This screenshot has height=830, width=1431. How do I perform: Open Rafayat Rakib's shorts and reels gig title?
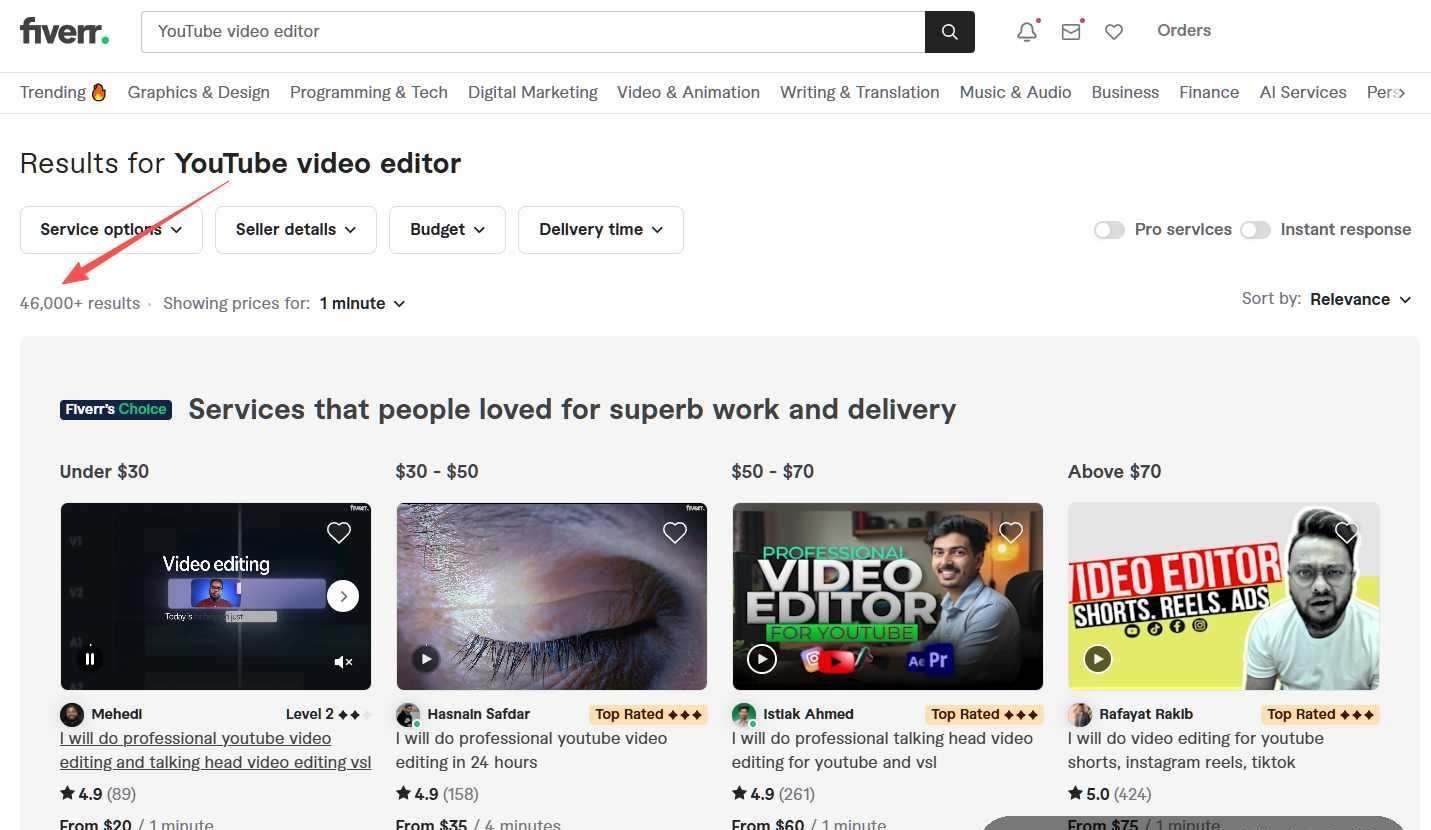(x=1196, y=750)
